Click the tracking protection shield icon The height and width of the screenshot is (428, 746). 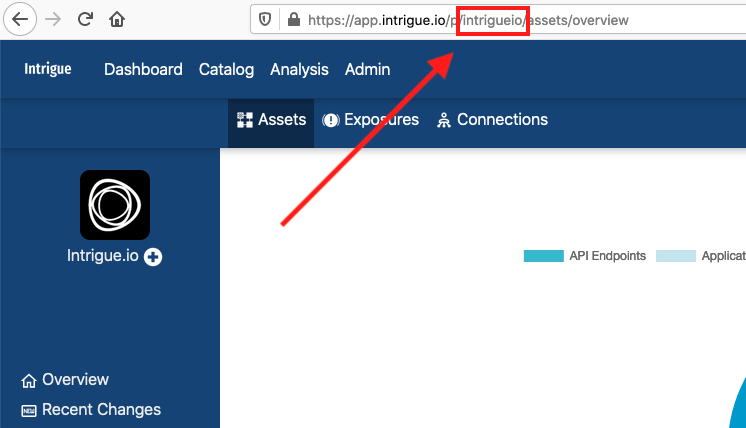(x=265, y=19)
